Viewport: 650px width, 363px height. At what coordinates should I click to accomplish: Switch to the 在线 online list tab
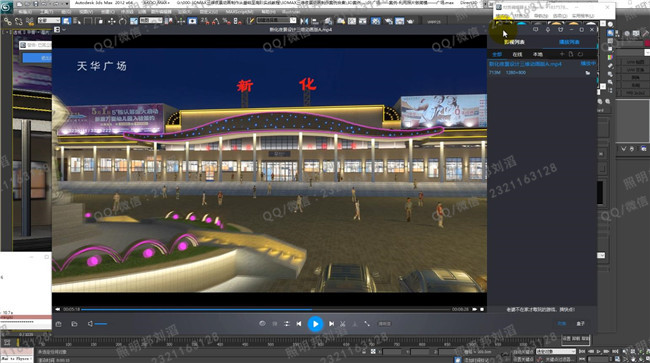point(517,54)
